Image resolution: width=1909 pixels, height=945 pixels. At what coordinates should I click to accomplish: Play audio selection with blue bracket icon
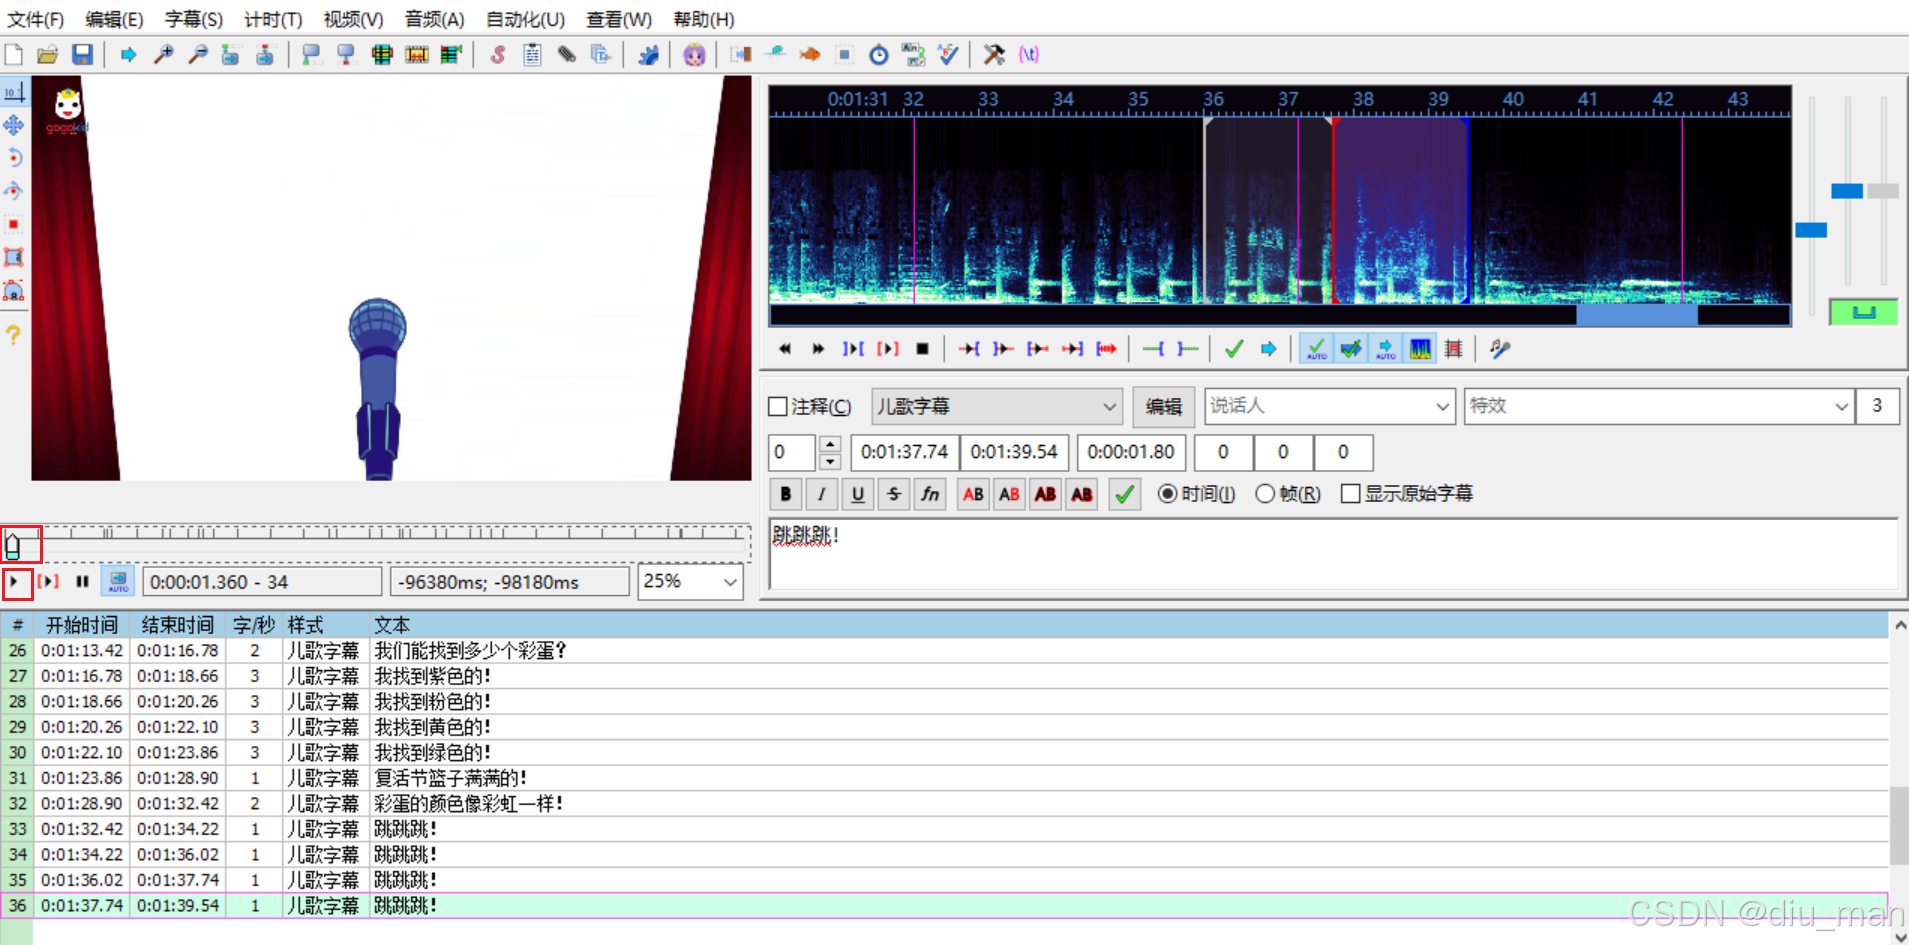(x=853, y=349)
